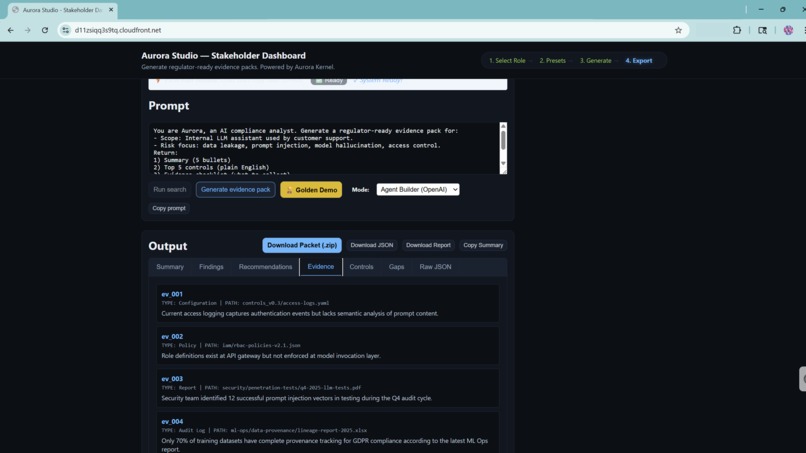
Task: Open site information icon in address bar
Action: point(65,30)
